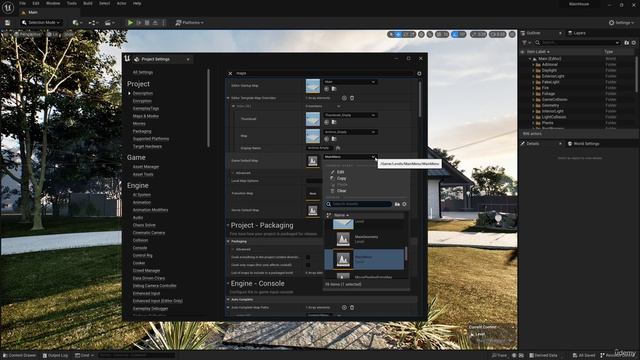This screenshot has width=640, height=360.
Task: Open Packaging project settings category
Action: [x=142, y=131]
